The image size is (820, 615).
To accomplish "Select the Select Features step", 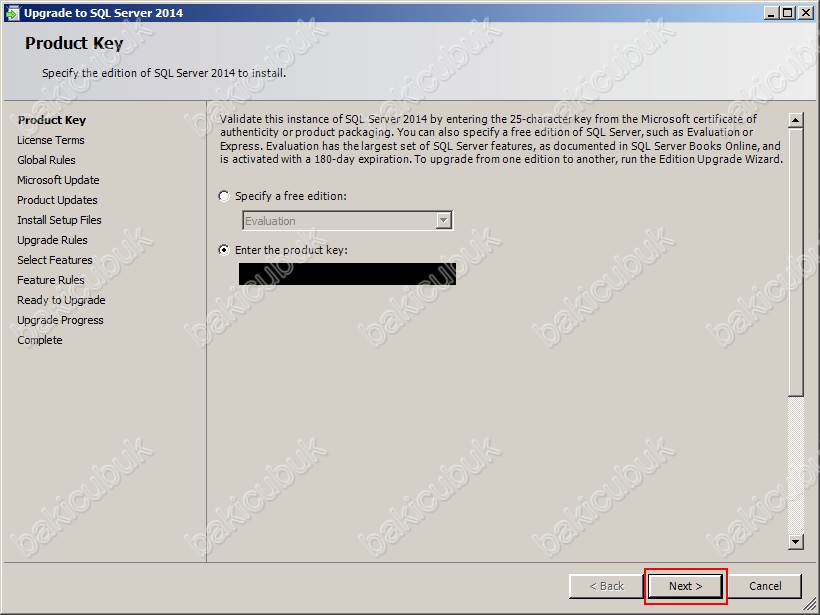I will pos(55,260).
